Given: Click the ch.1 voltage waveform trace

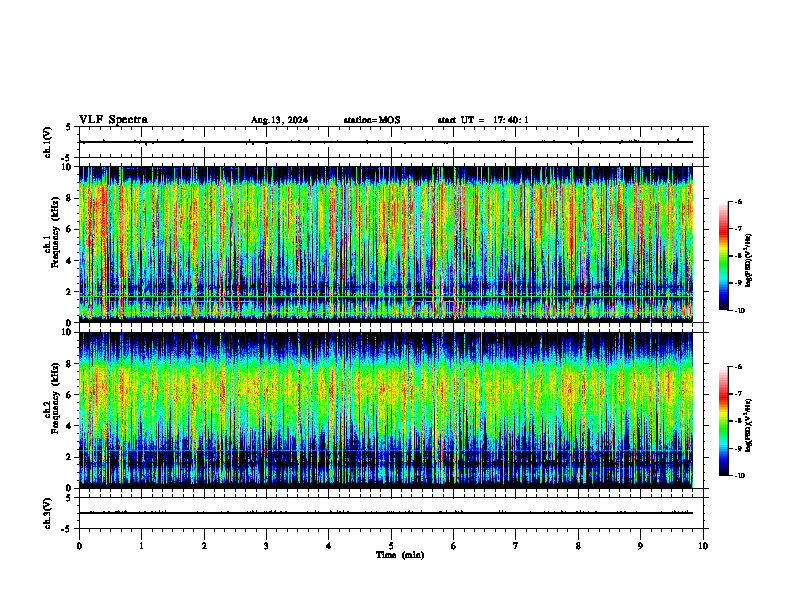Looking at the screenshot, I should pos(386,142).
